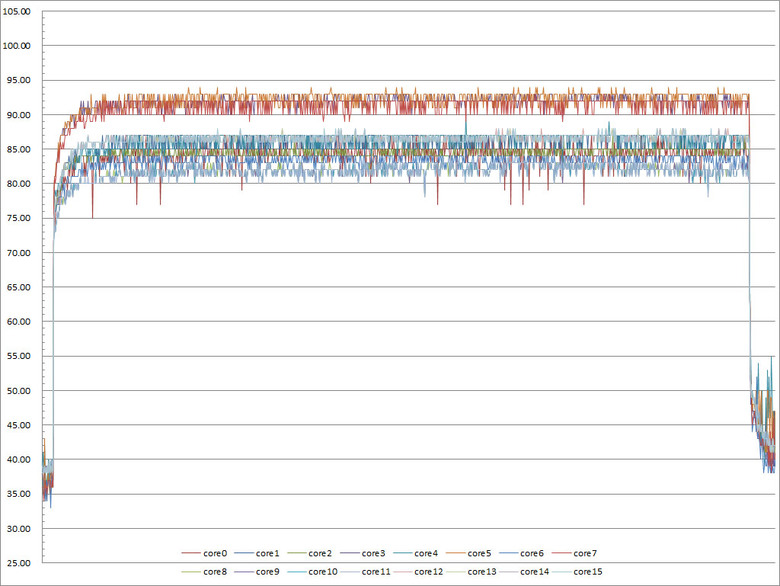Select the core7 legend entry
Image resolution: width=780 pixels, height=586 pixels.
coord(575,553)
